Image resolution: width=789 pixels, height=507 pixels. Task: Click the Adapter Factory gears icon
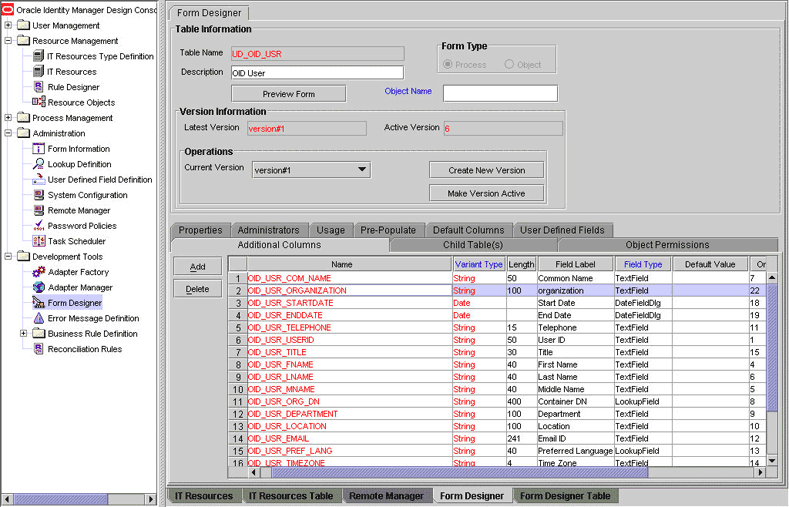[x=39, y=272]
